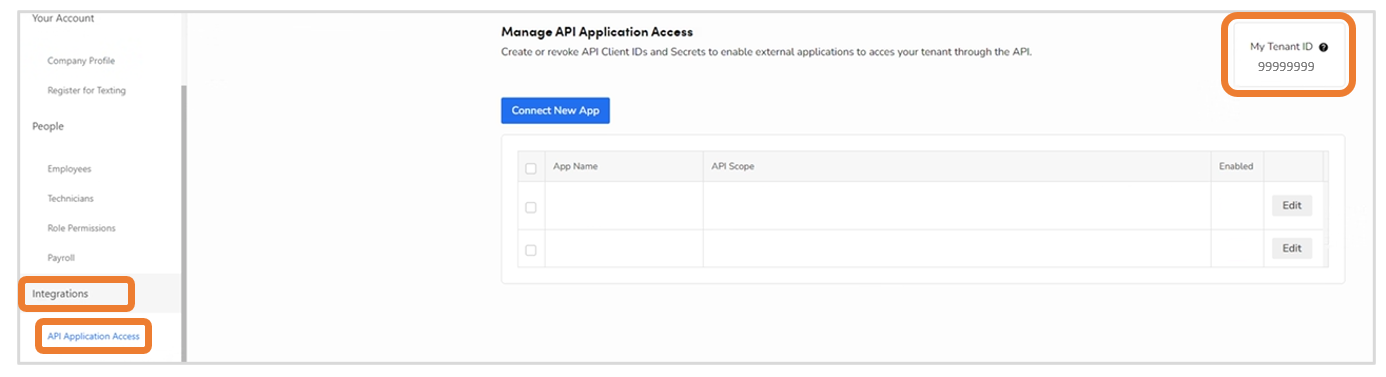Viewport: 1386px width, 377px height.
Task: Select Technicians in the sidebar
Action: [x=70, y=199]
